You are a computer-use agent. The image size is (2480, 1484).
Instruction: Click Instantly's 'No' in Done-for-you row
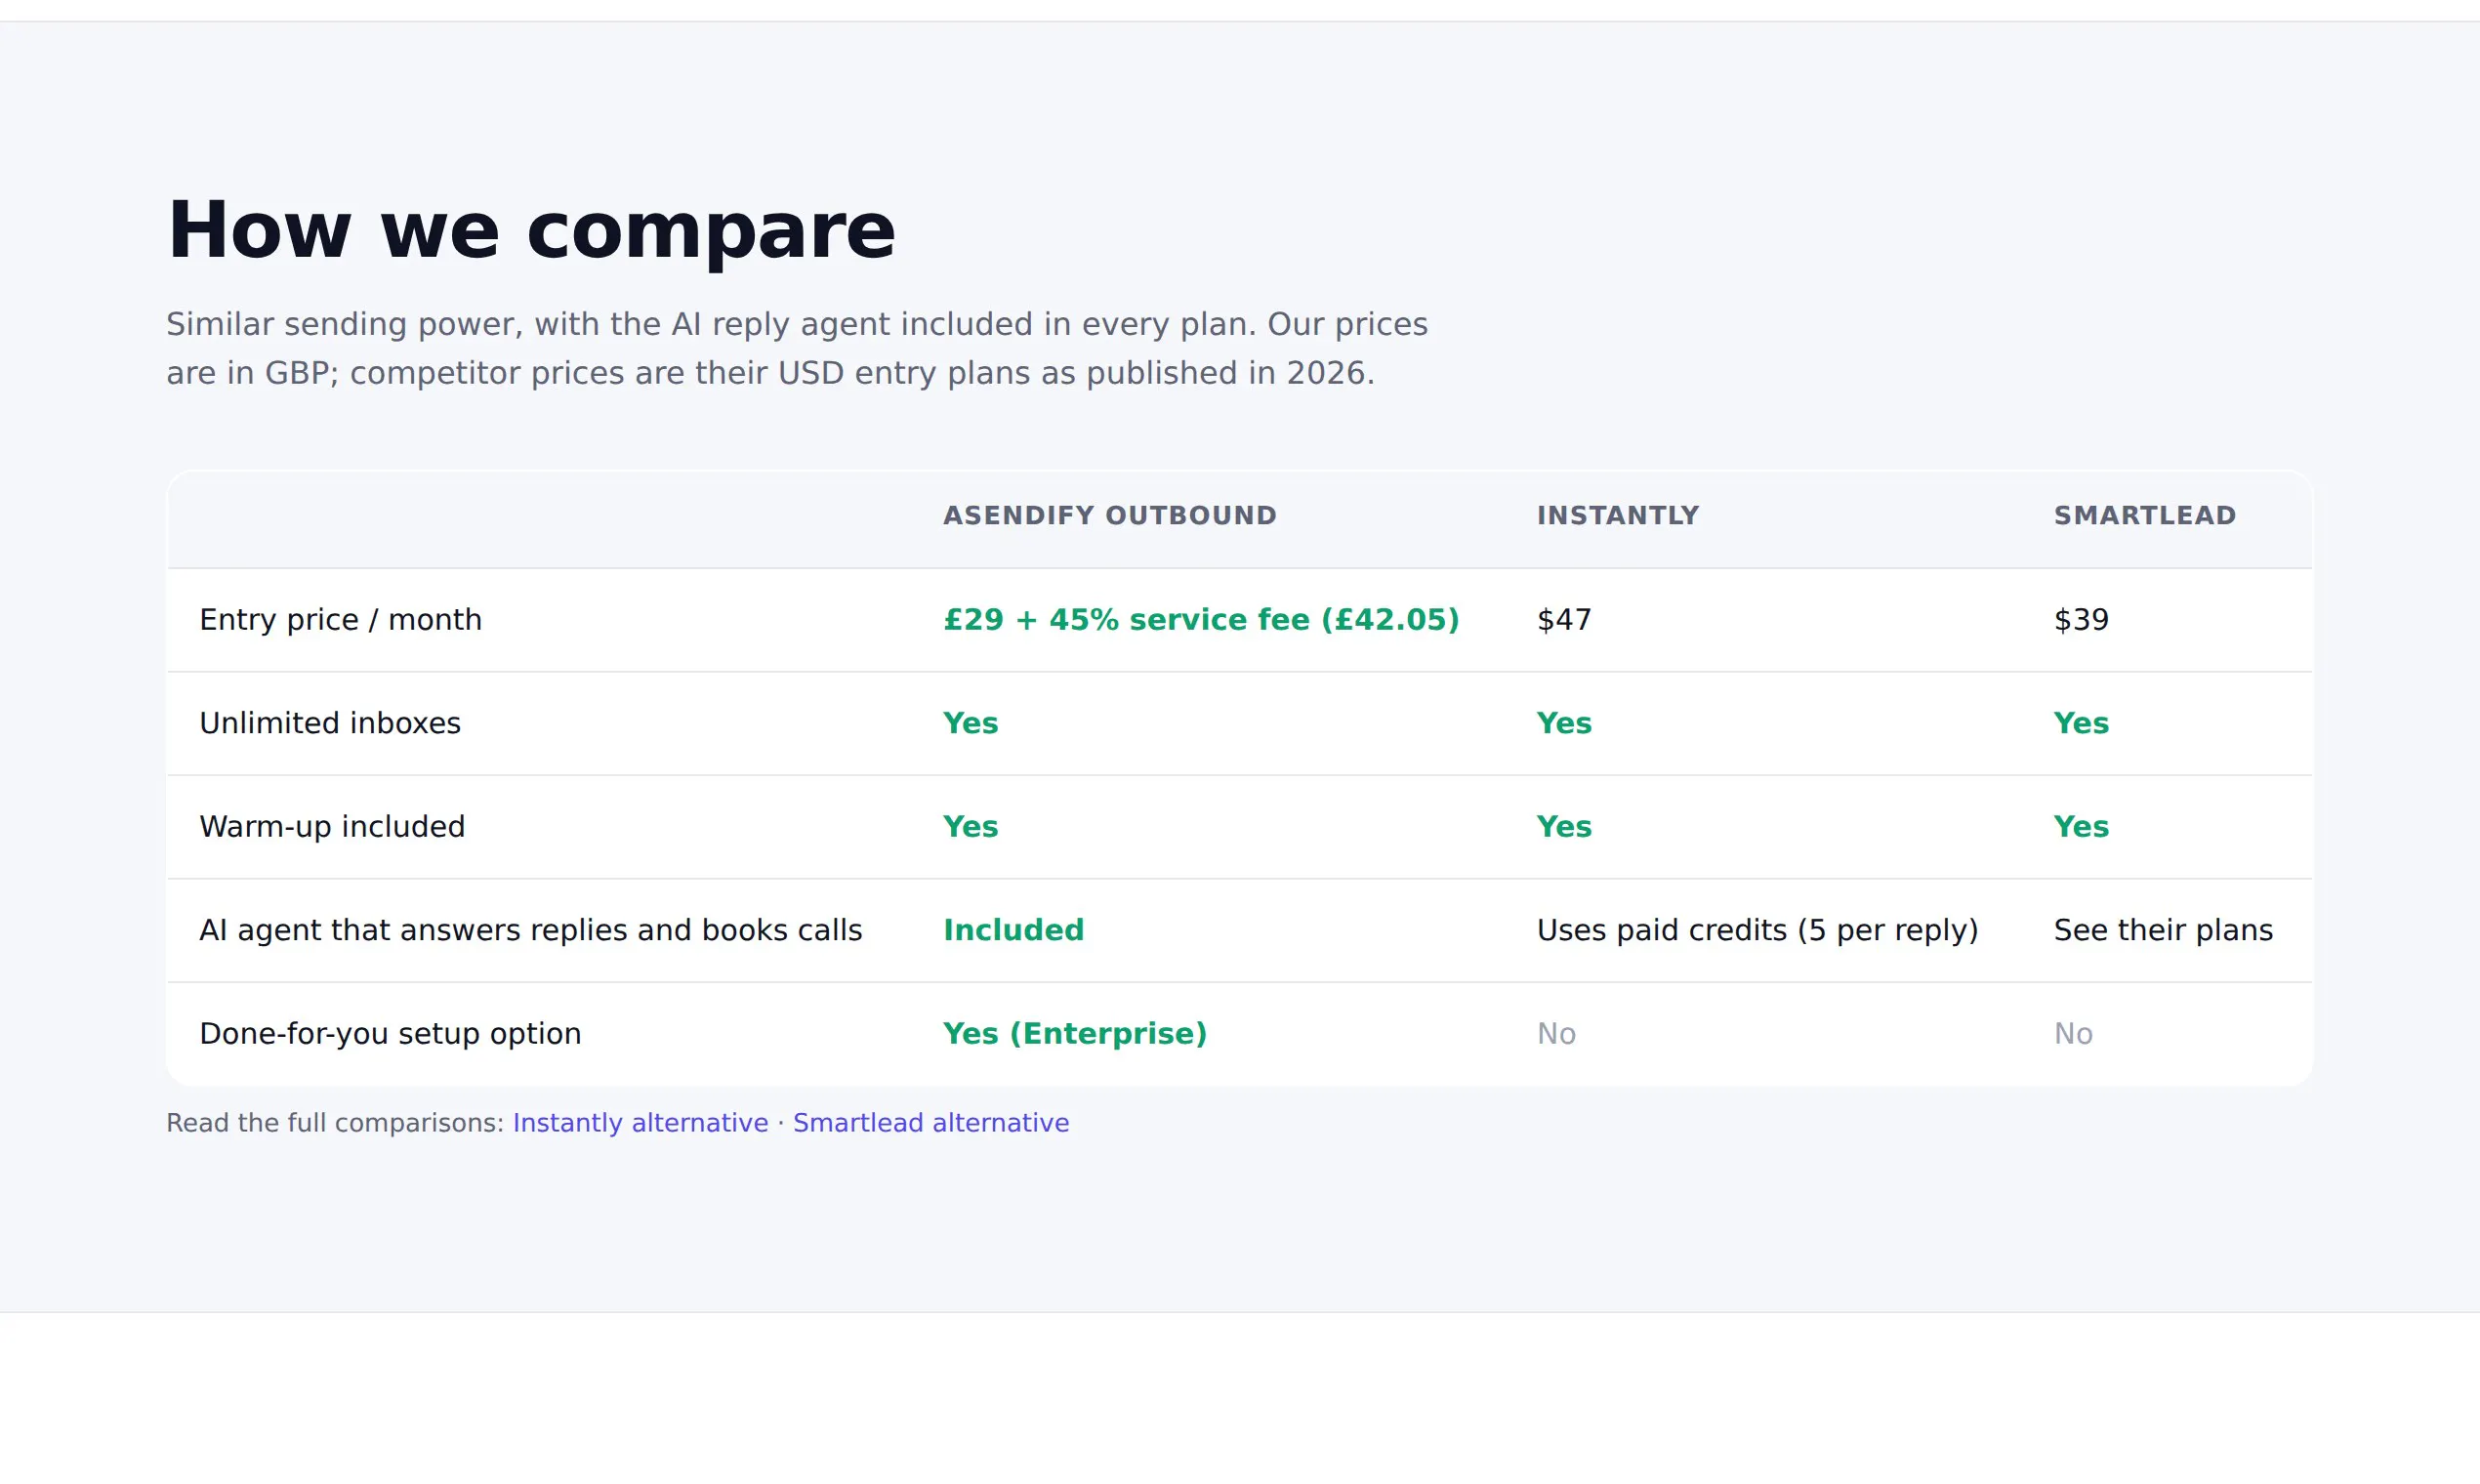tap(1556, 1034)
